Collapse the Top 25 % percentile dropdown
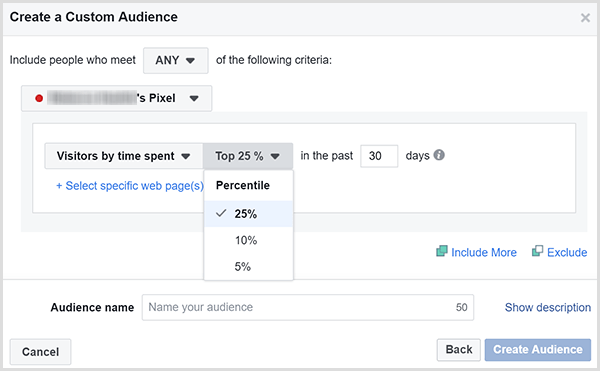Viewport: 600px width, 371px height. point(248,156)
